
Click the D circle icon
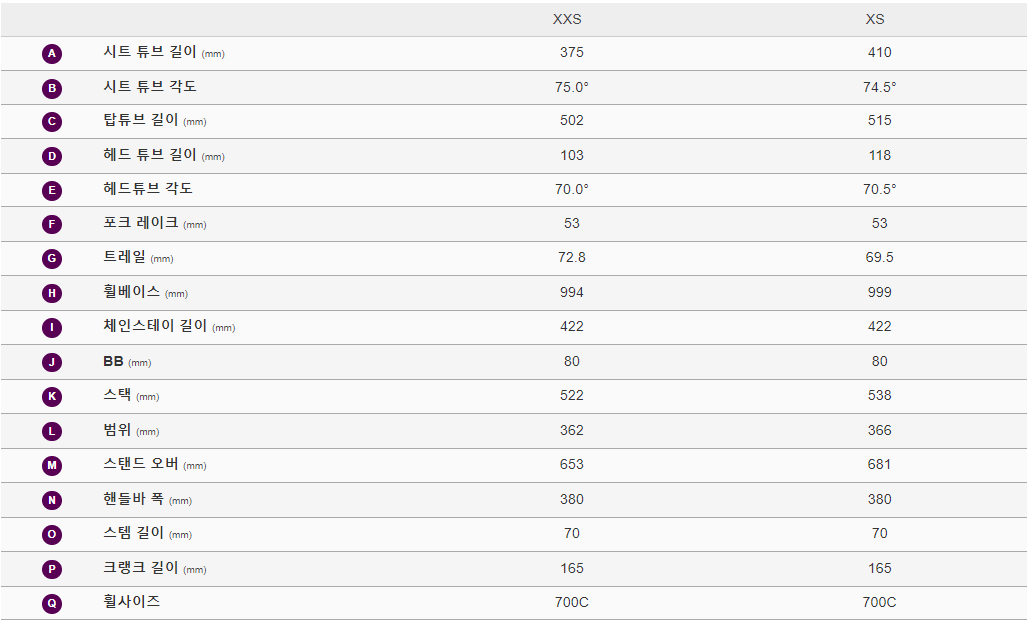tap(52, 156)
